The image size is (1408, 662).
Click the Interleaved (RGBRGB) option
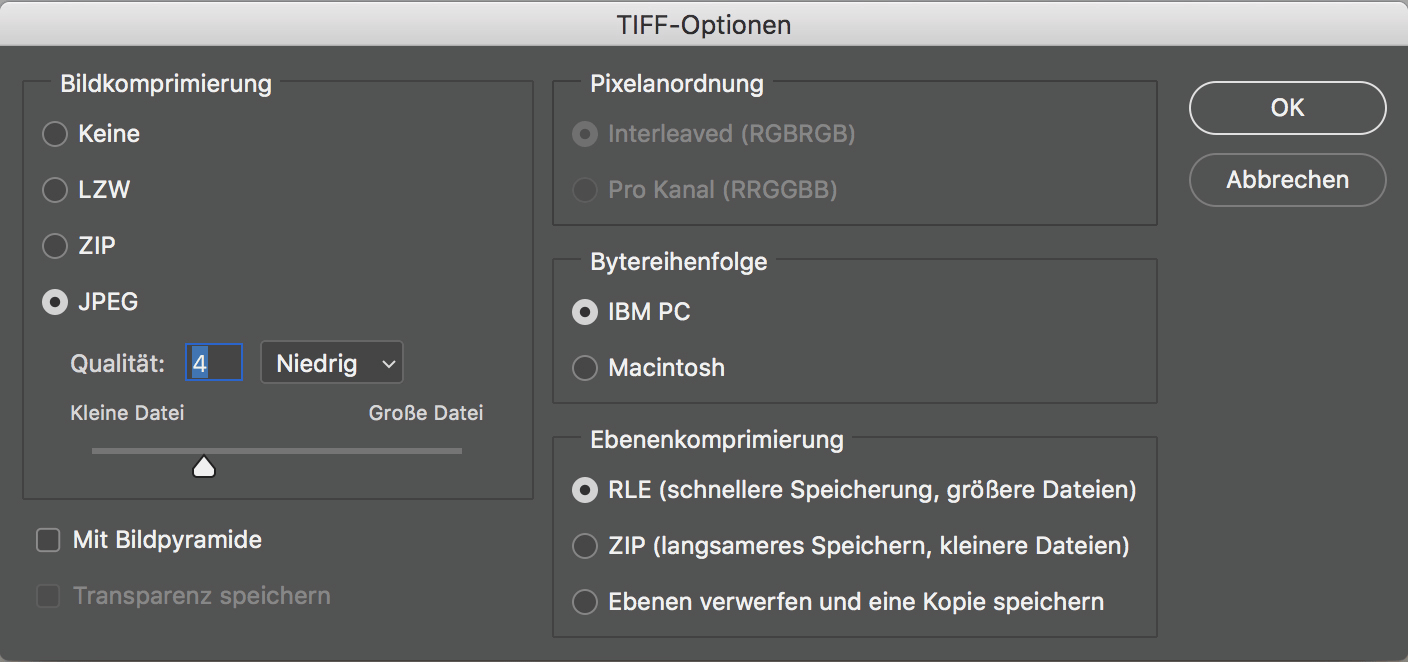(584, 133)
